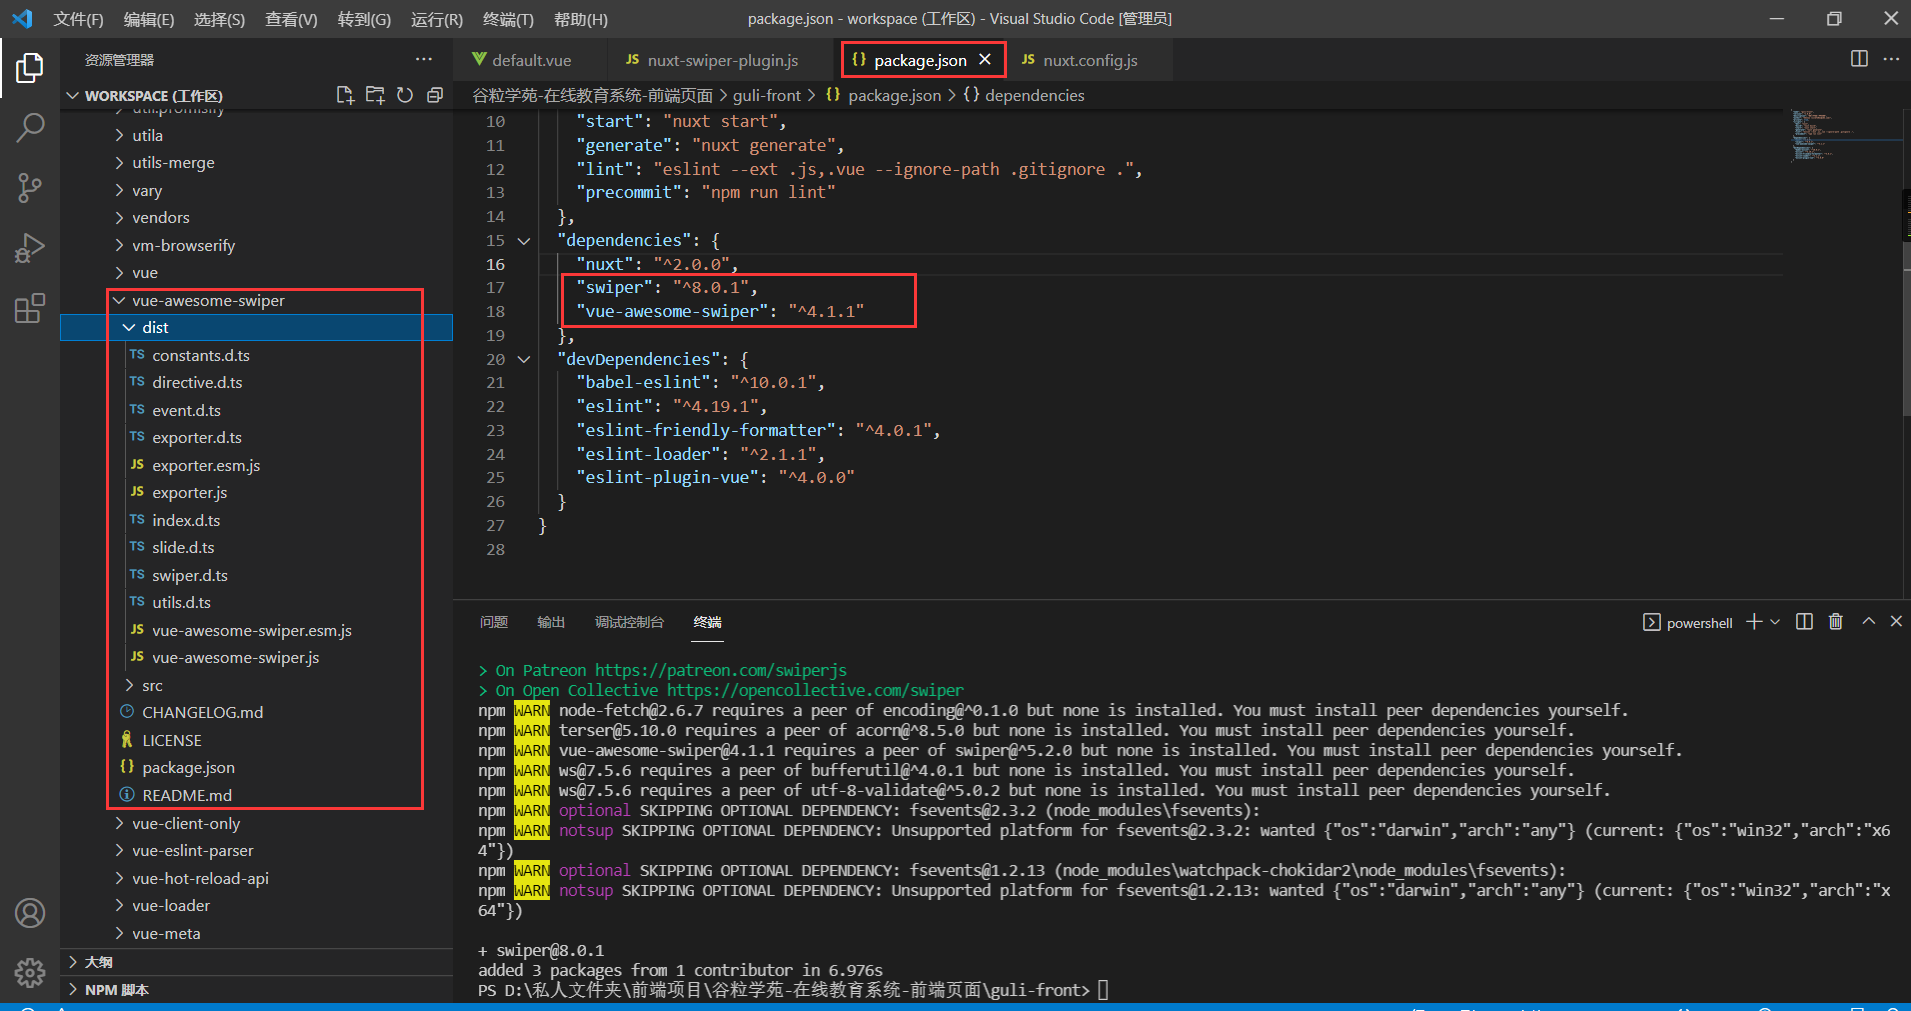Open the patreon.com/swiperjs link in terminal
Viewport: 1911px width, 1011px height.
pos(721,670)
